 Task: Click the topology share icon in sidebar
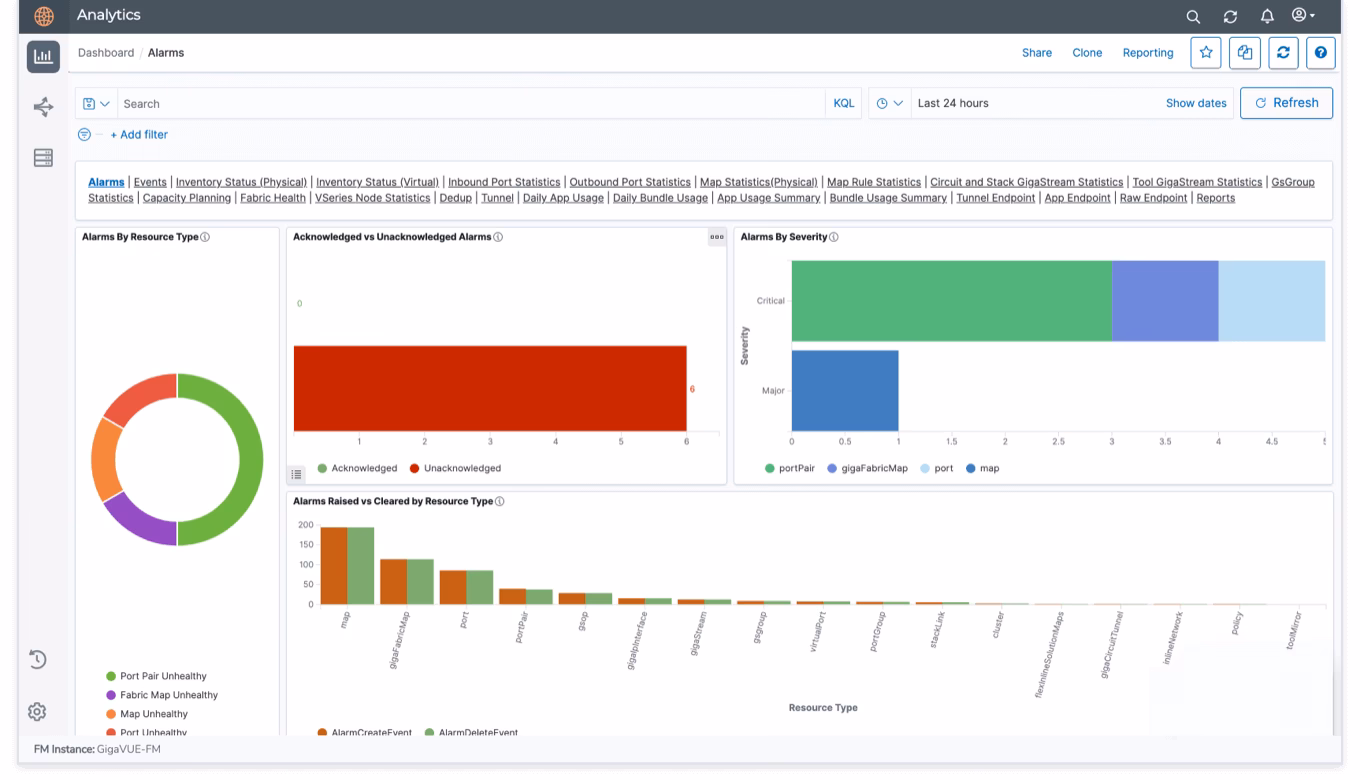pos(42,107)
